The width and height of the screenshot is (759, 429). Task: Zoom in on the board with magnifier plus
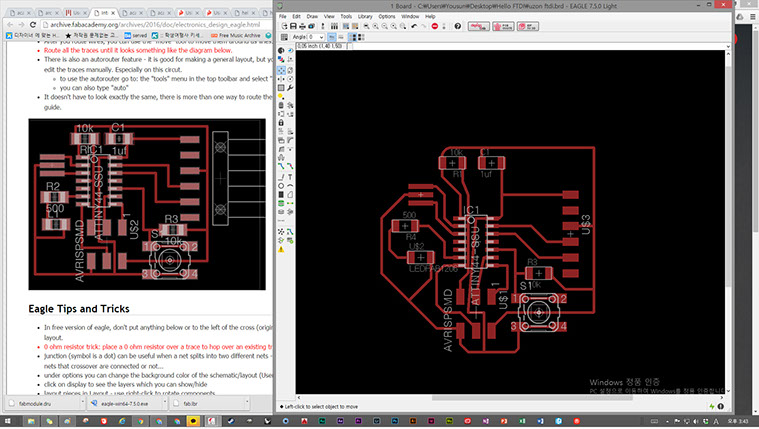pyautogui.click(x=376, y=26)
